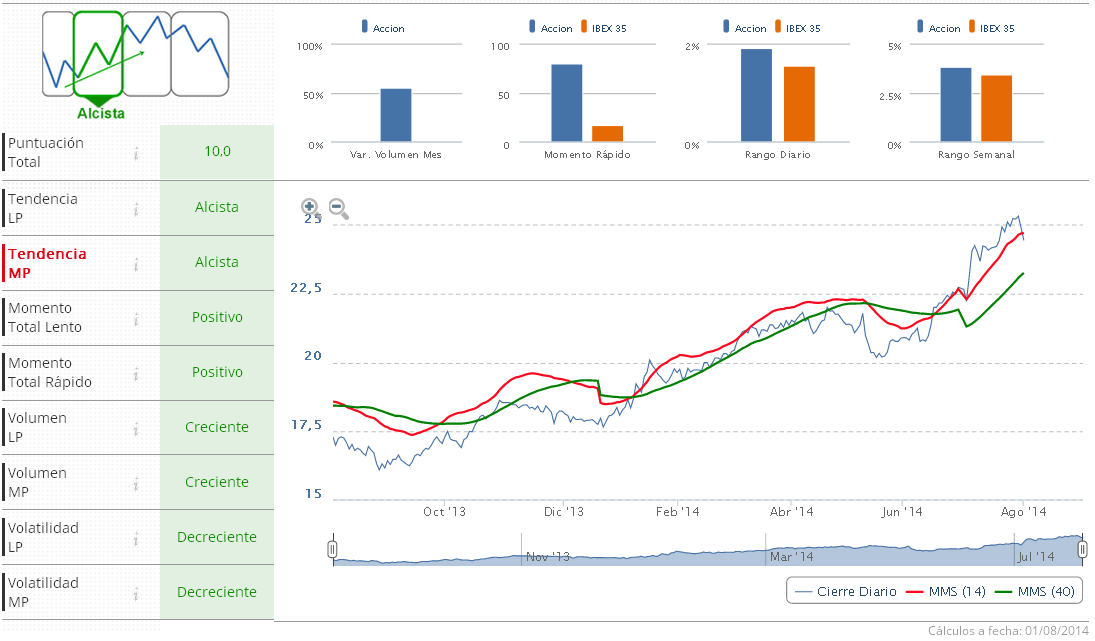Image resolution: width=1095 pixels, height=641 pixels.
Task: Click the zoom out magnifier icon
Action: (x=338, y=208)
